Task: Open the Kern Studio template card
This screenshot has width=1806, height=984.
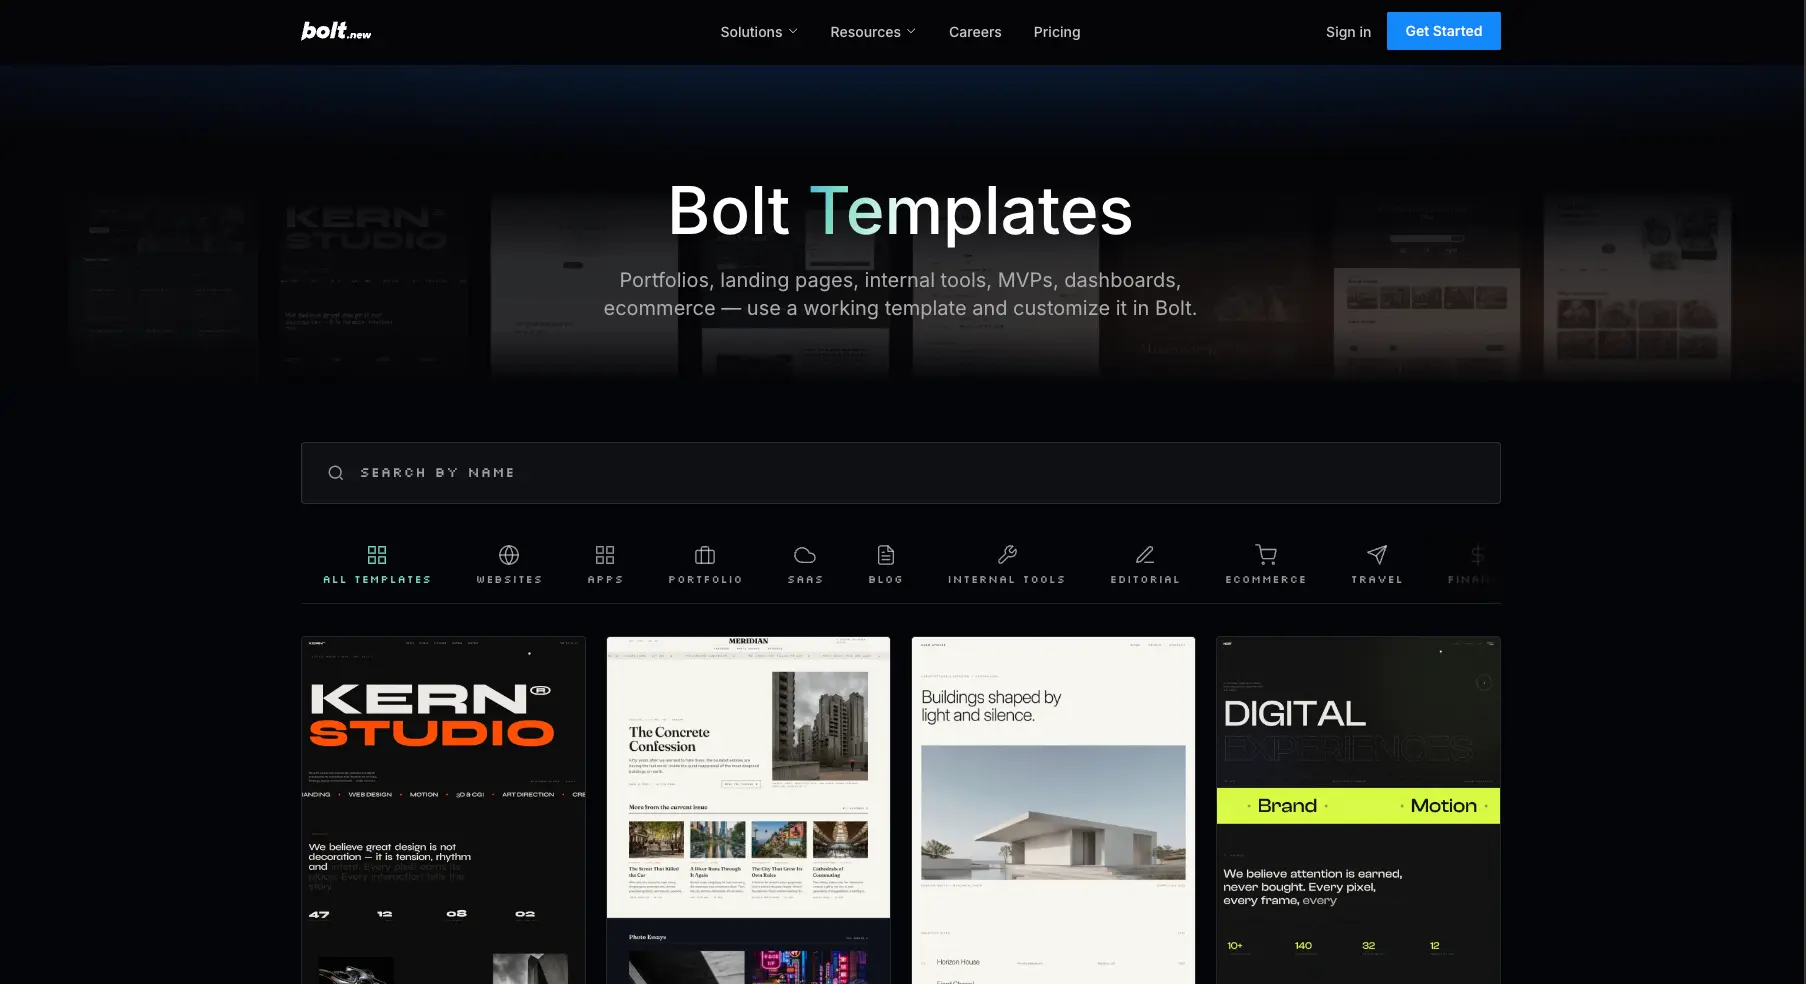Action: tap(443, 810)
